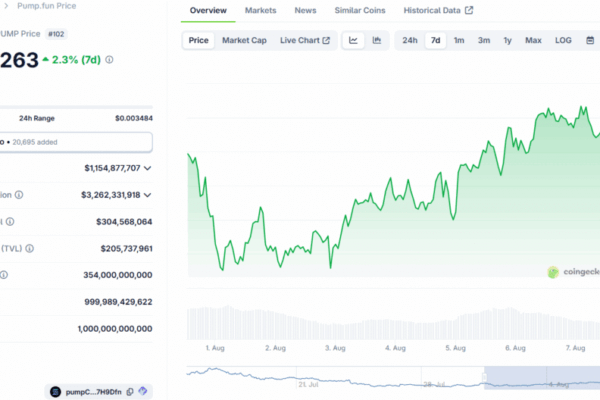This screenshot has height=400, width=600.
Task: Click info icon on the $3,262,331,918 row
Action: click(19, 195)
